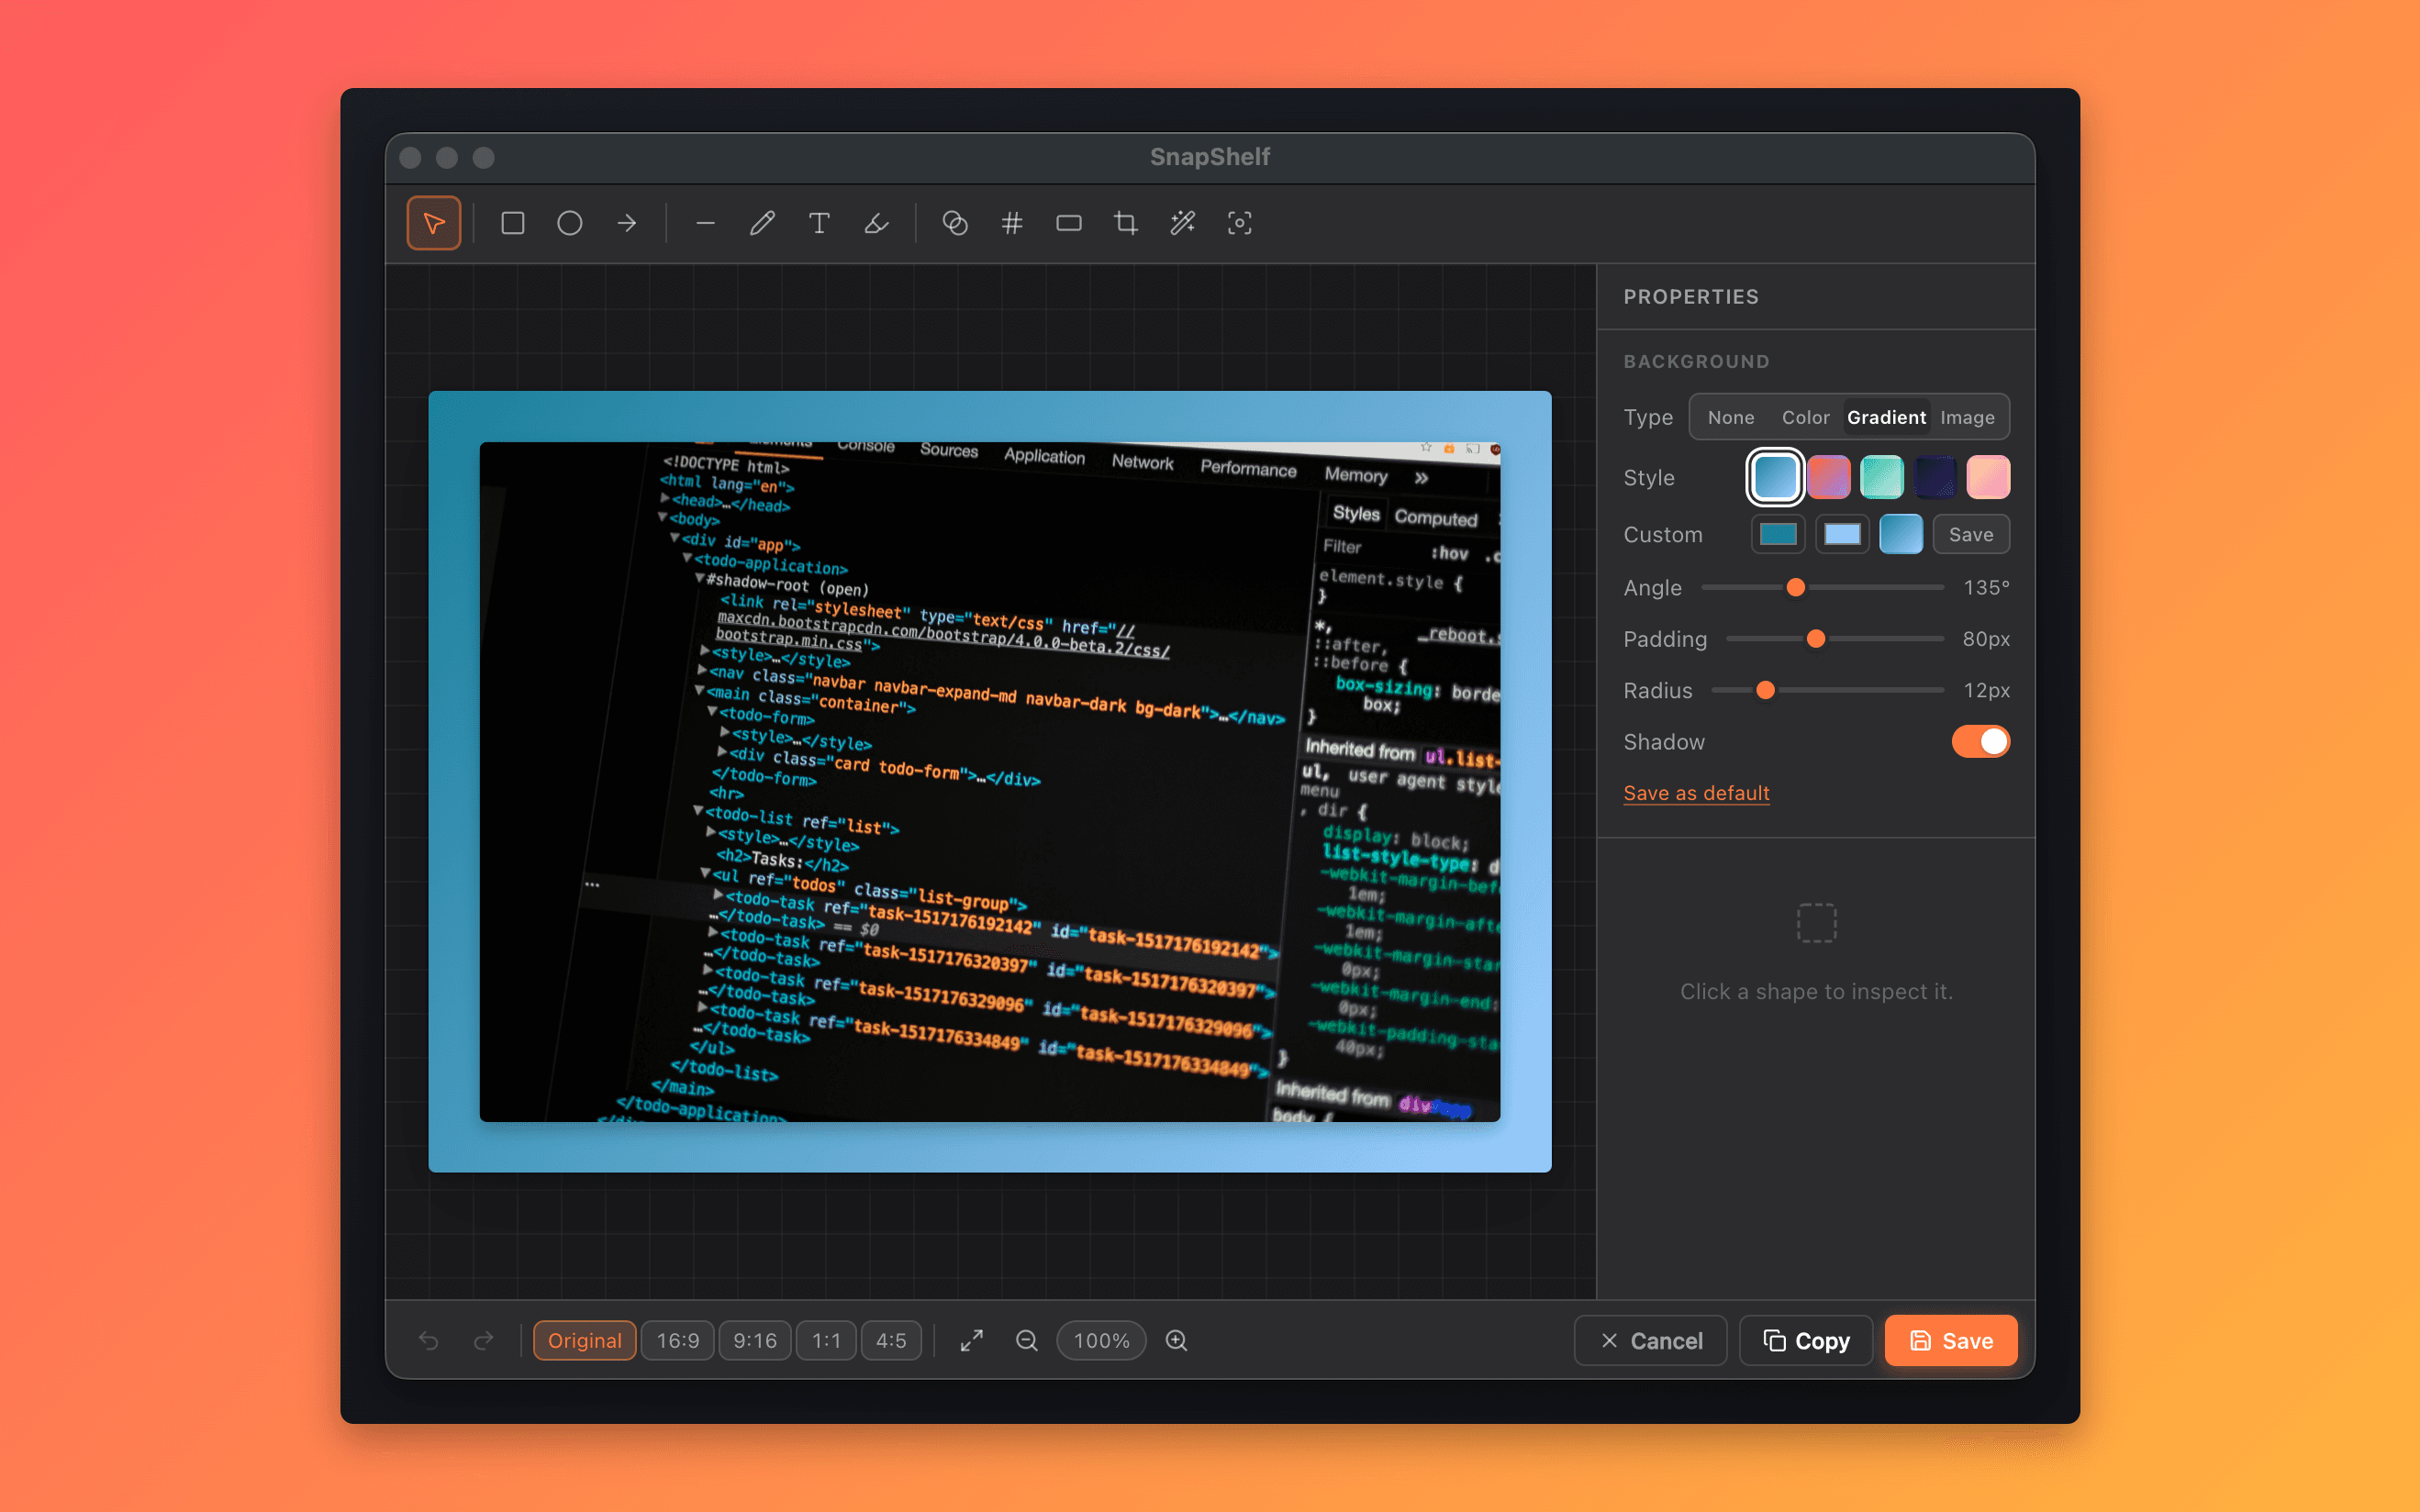Zoom in on the canvas
This screenshot has height=1512, width=2420.
[1177, 1340]
